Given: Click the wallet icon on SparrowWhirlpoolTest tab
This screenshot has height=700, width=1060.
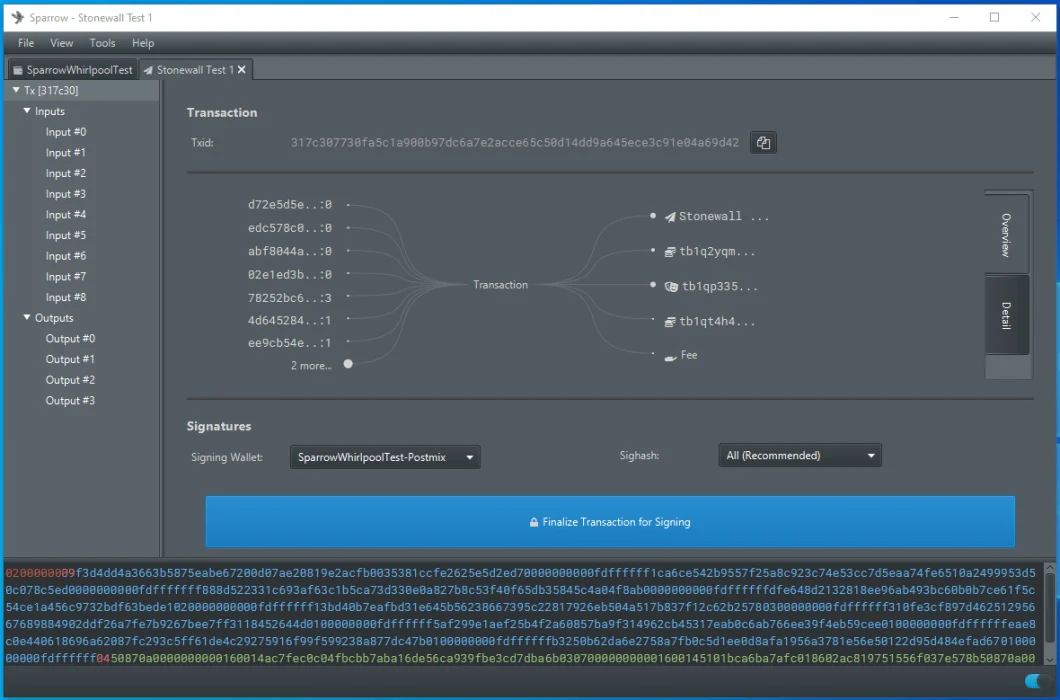Looking at the screenshot, I should pos(18,70).
